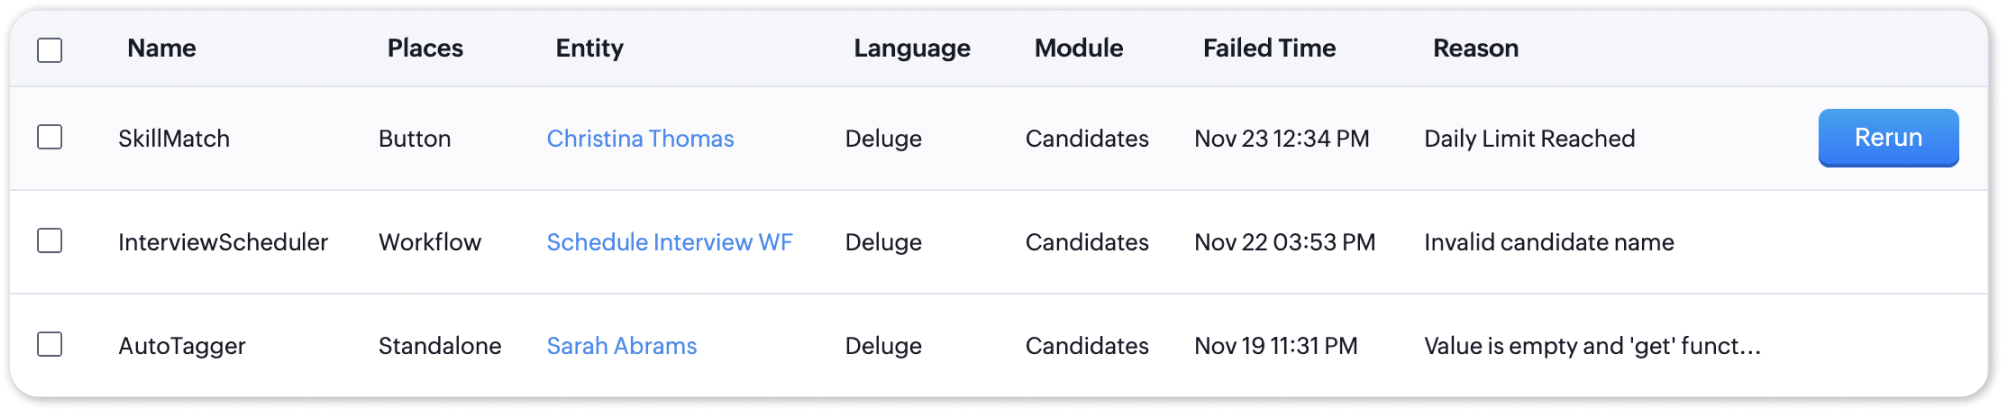Click the Language column header
2003x411 pixels.
tap(911, 48)
